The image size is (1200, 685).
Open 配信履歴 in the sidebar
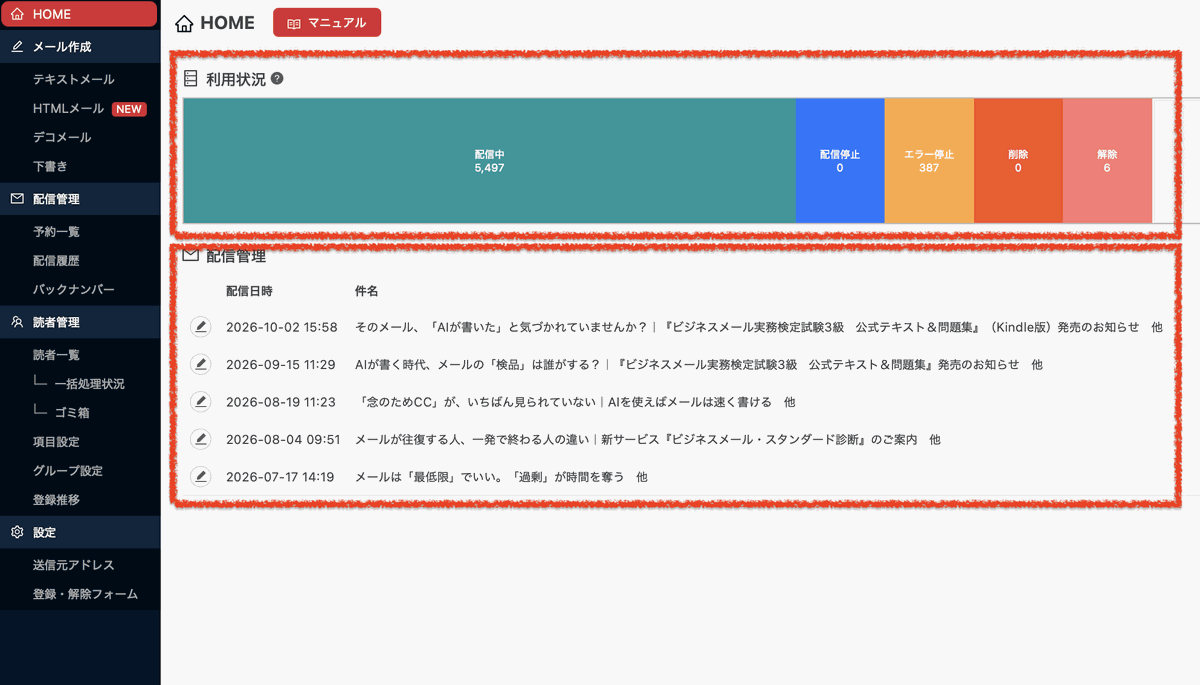pos(56,260)
